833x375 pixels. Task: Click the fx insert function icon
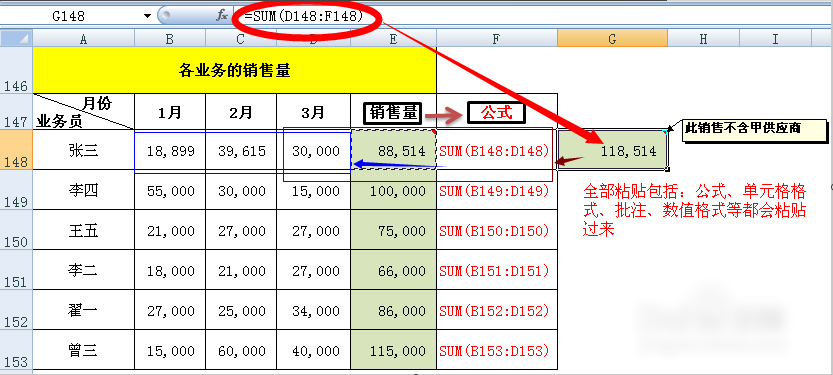(x=222, y=15)
